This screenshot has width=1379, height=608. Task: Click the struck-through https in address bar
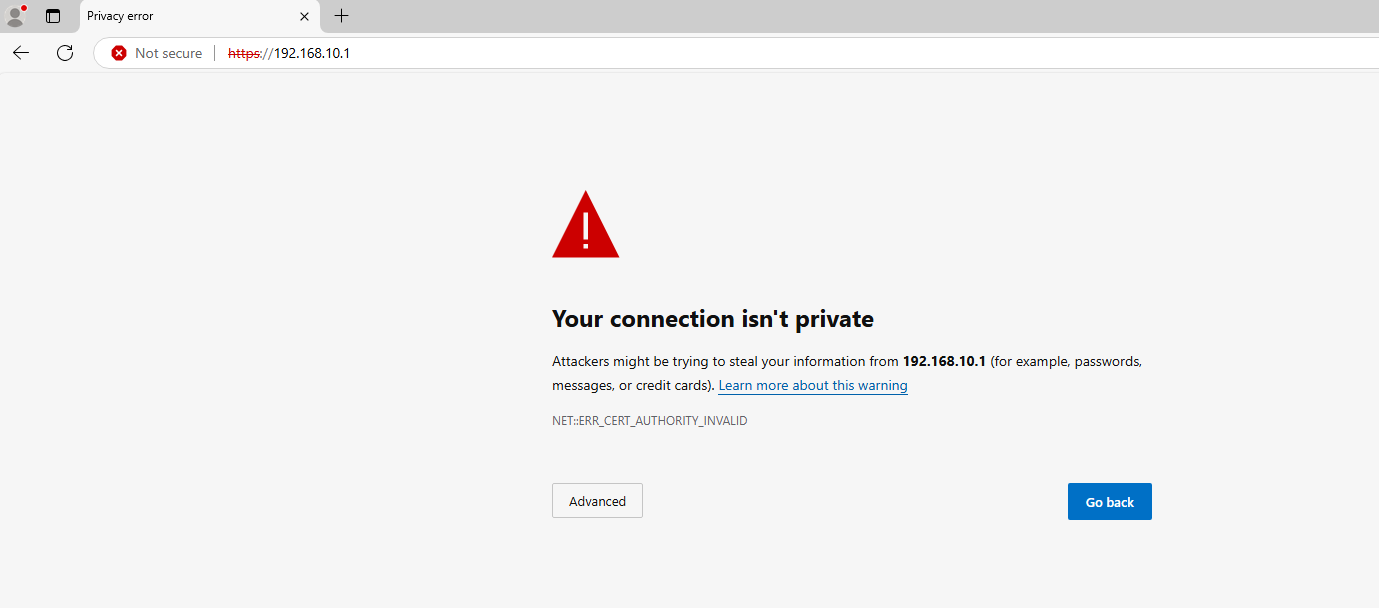pos(244,53)
